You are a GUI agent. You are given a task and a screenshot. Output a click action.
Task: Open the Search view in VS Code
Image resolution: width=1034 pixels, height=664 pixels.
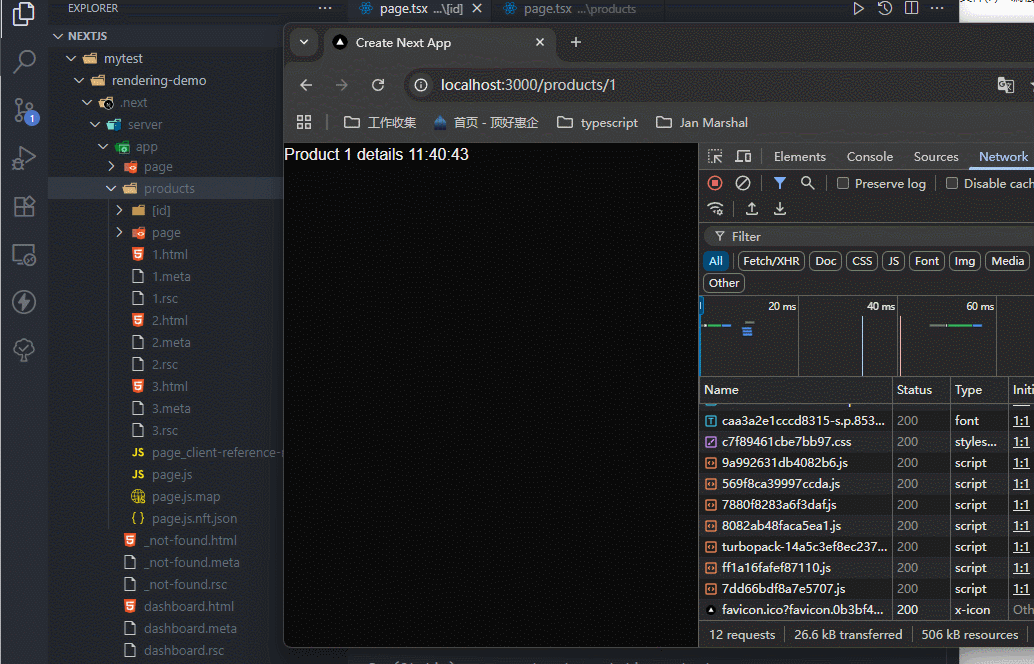pos(24,62)
